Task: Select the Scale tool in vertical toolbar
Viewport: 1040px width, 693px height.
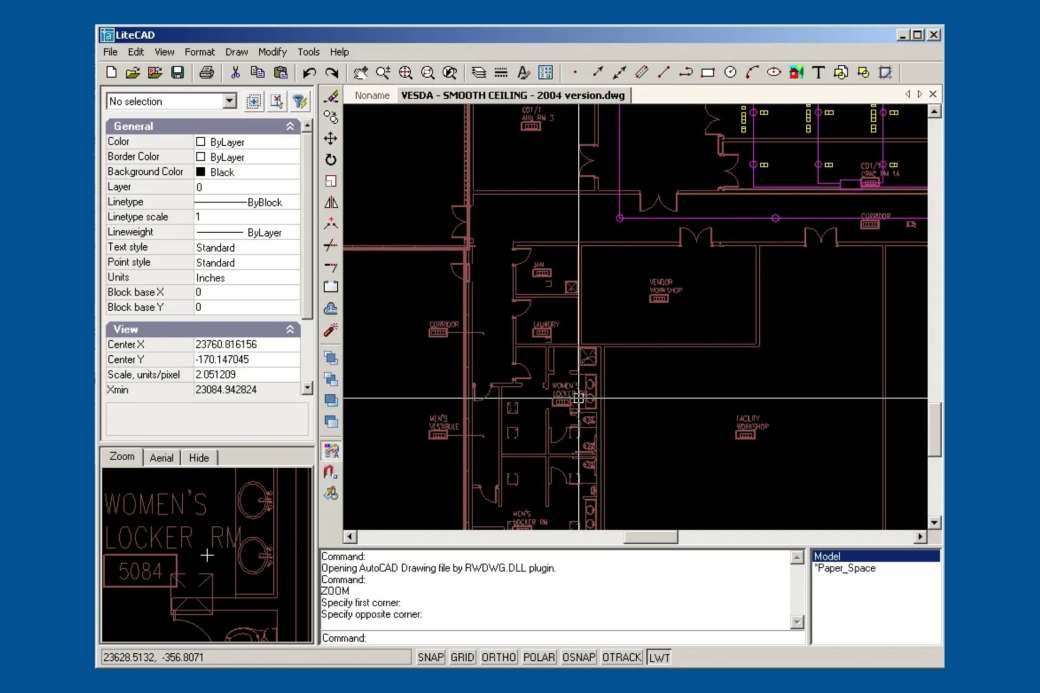Action: 330,181
